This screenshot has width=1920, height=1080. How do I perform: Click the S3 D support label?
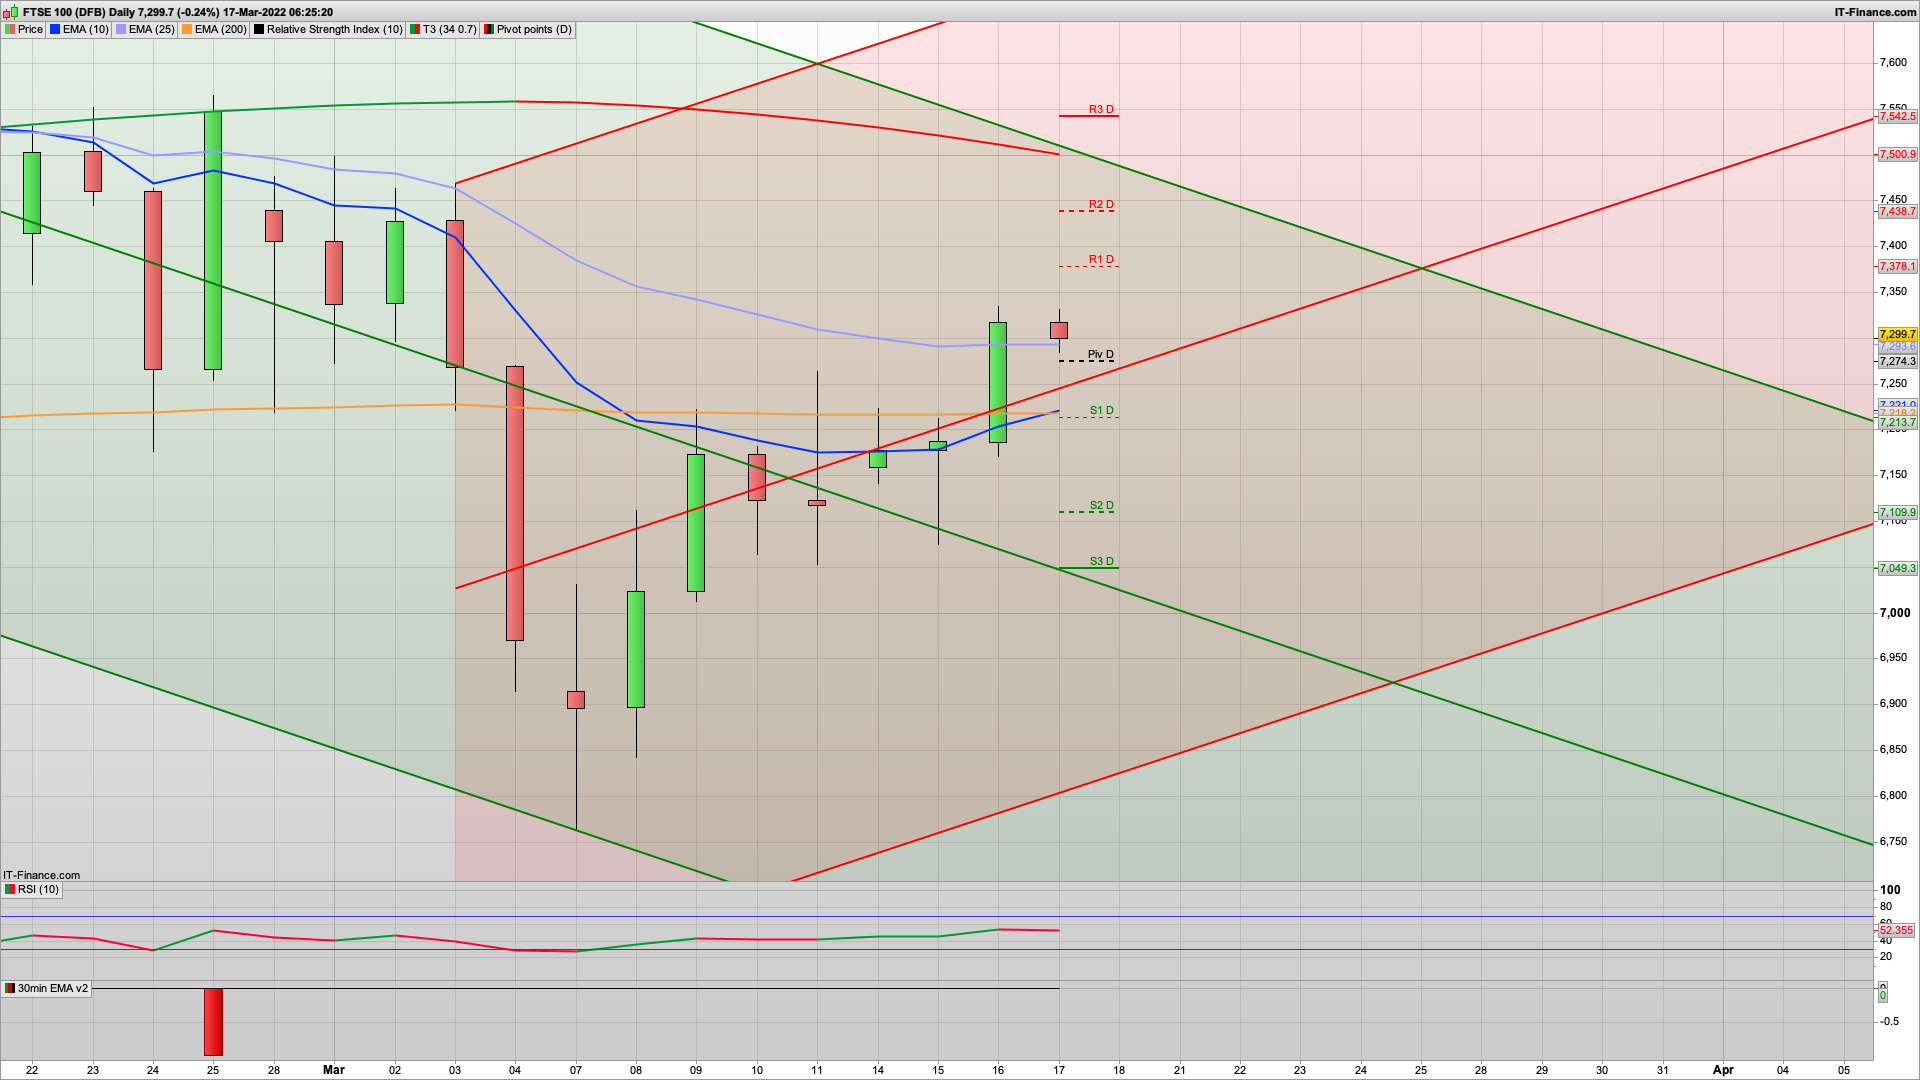pyautogui.click(x=1102, y=562)
